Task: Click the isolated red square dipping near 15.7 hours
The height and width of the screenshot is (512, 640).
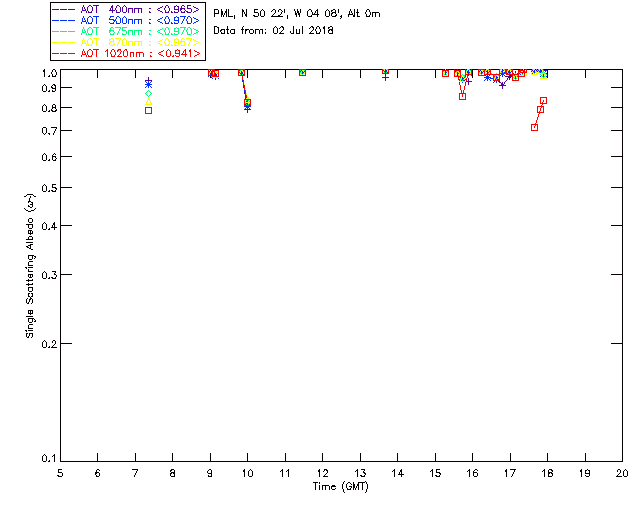Action: point(462,97)
